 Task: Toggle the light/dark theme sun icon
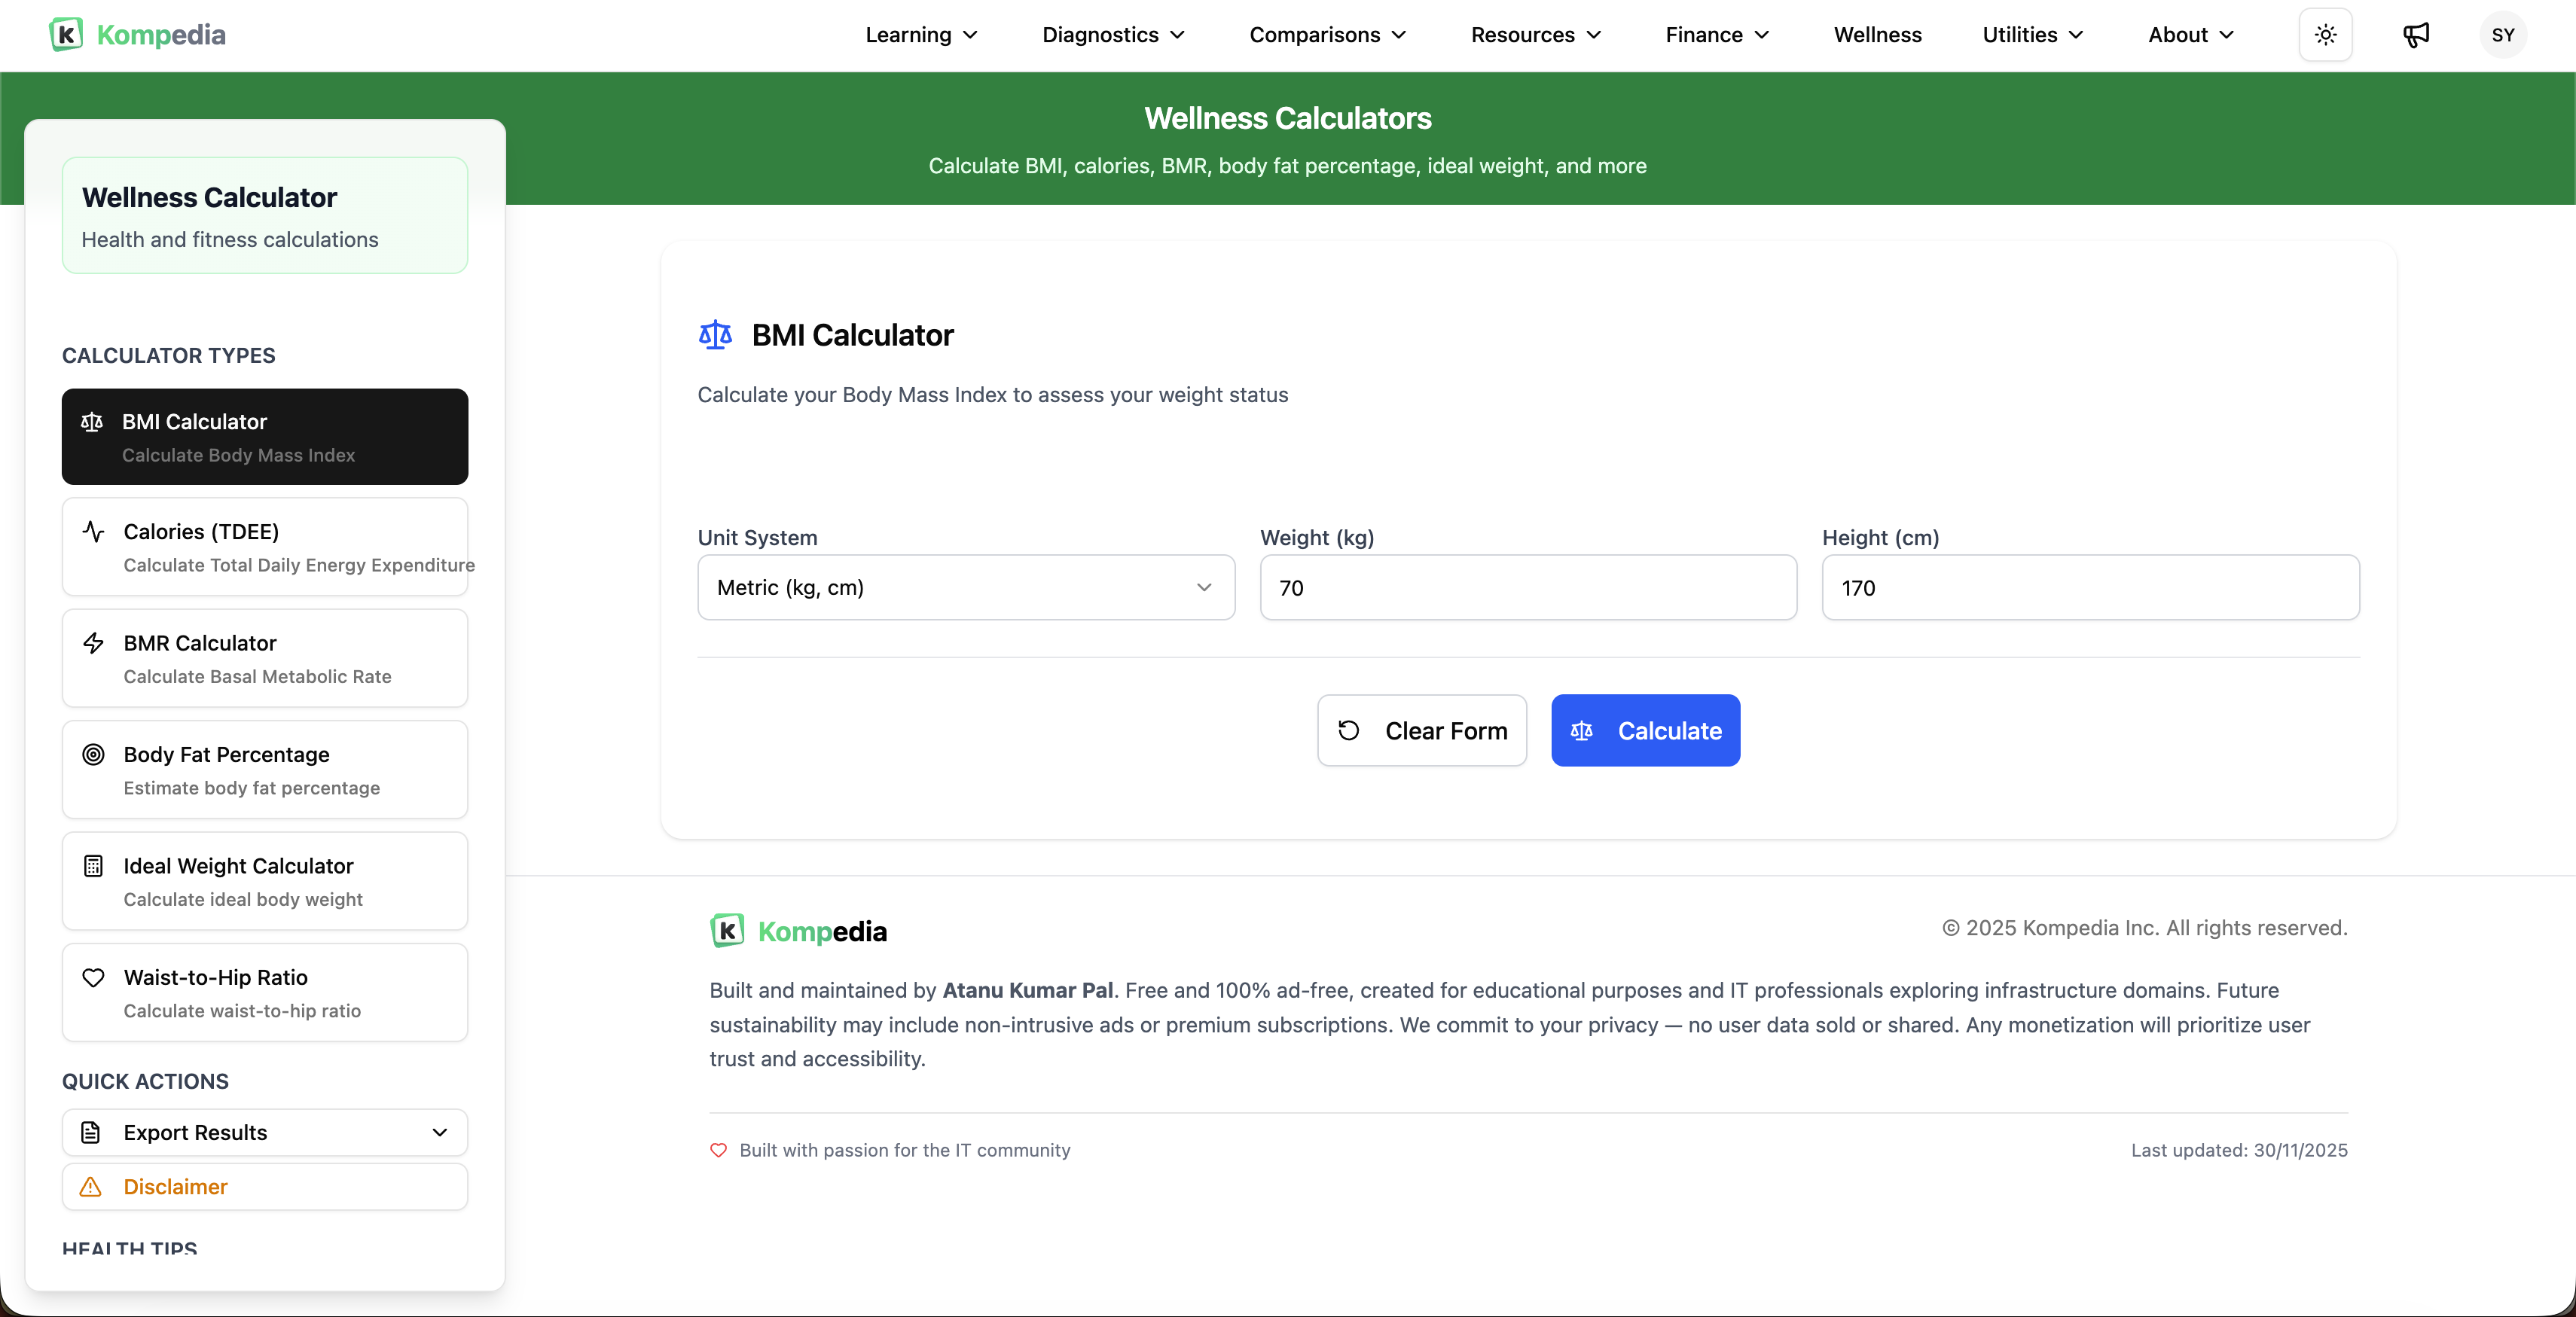tap(2325, 35)
